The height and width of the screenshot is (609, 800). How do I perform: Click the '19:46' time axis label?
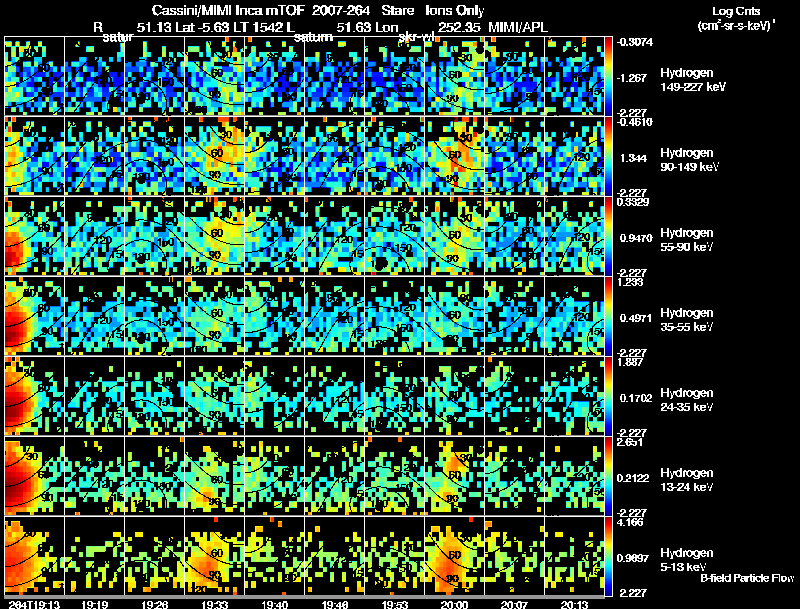[x=335, y=605]
